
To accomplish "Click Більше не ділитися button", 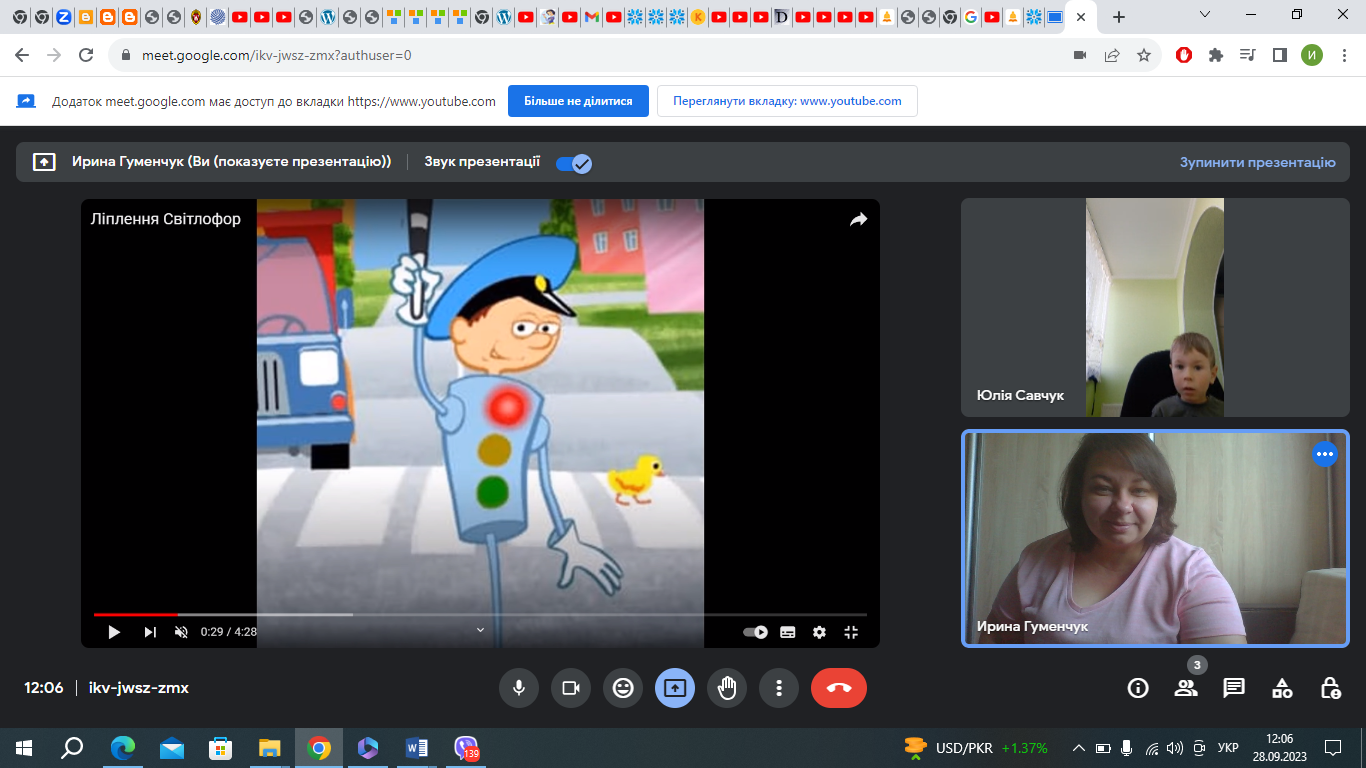I will pyautogui.click(x=578, y=101).
